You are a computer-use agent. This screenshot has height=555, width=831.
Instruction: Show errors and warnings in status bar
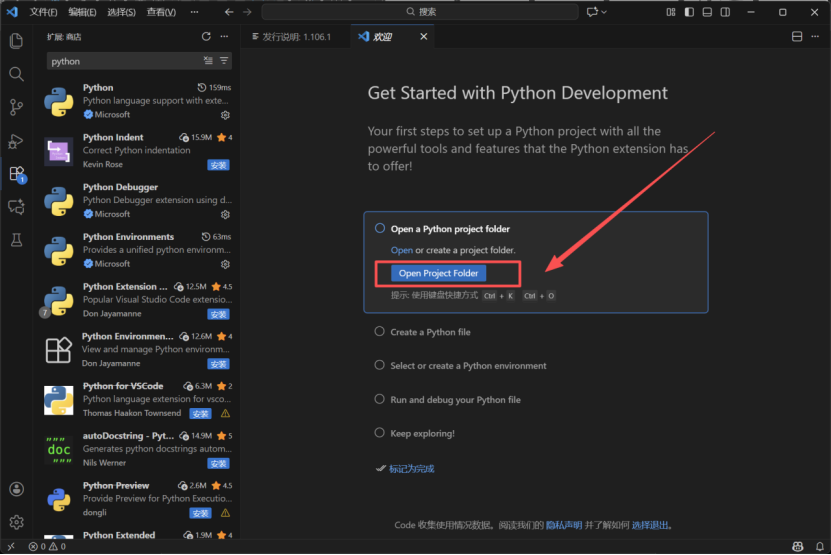tap(47, 546)
